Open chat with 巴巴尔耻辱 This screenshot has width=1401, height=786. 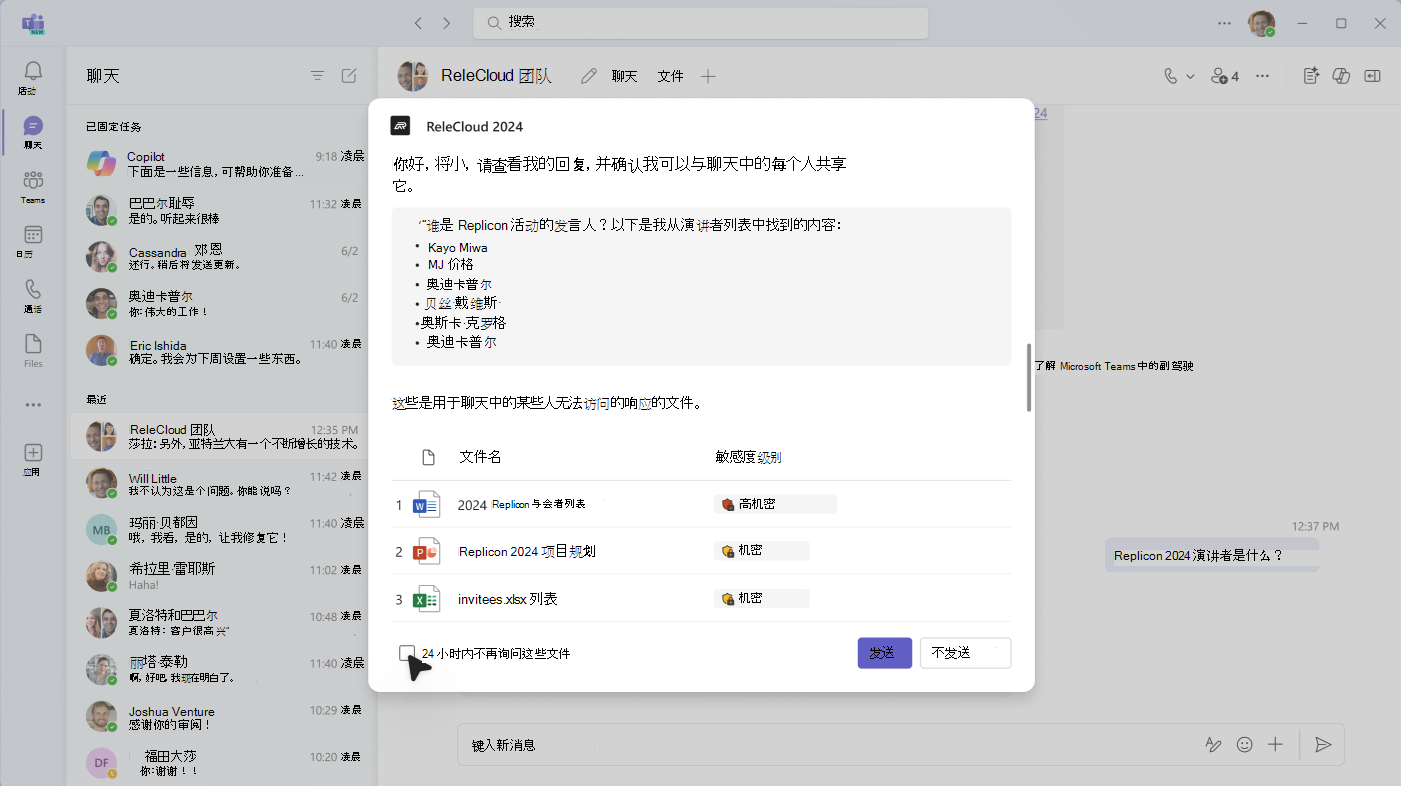pos(224,210)
